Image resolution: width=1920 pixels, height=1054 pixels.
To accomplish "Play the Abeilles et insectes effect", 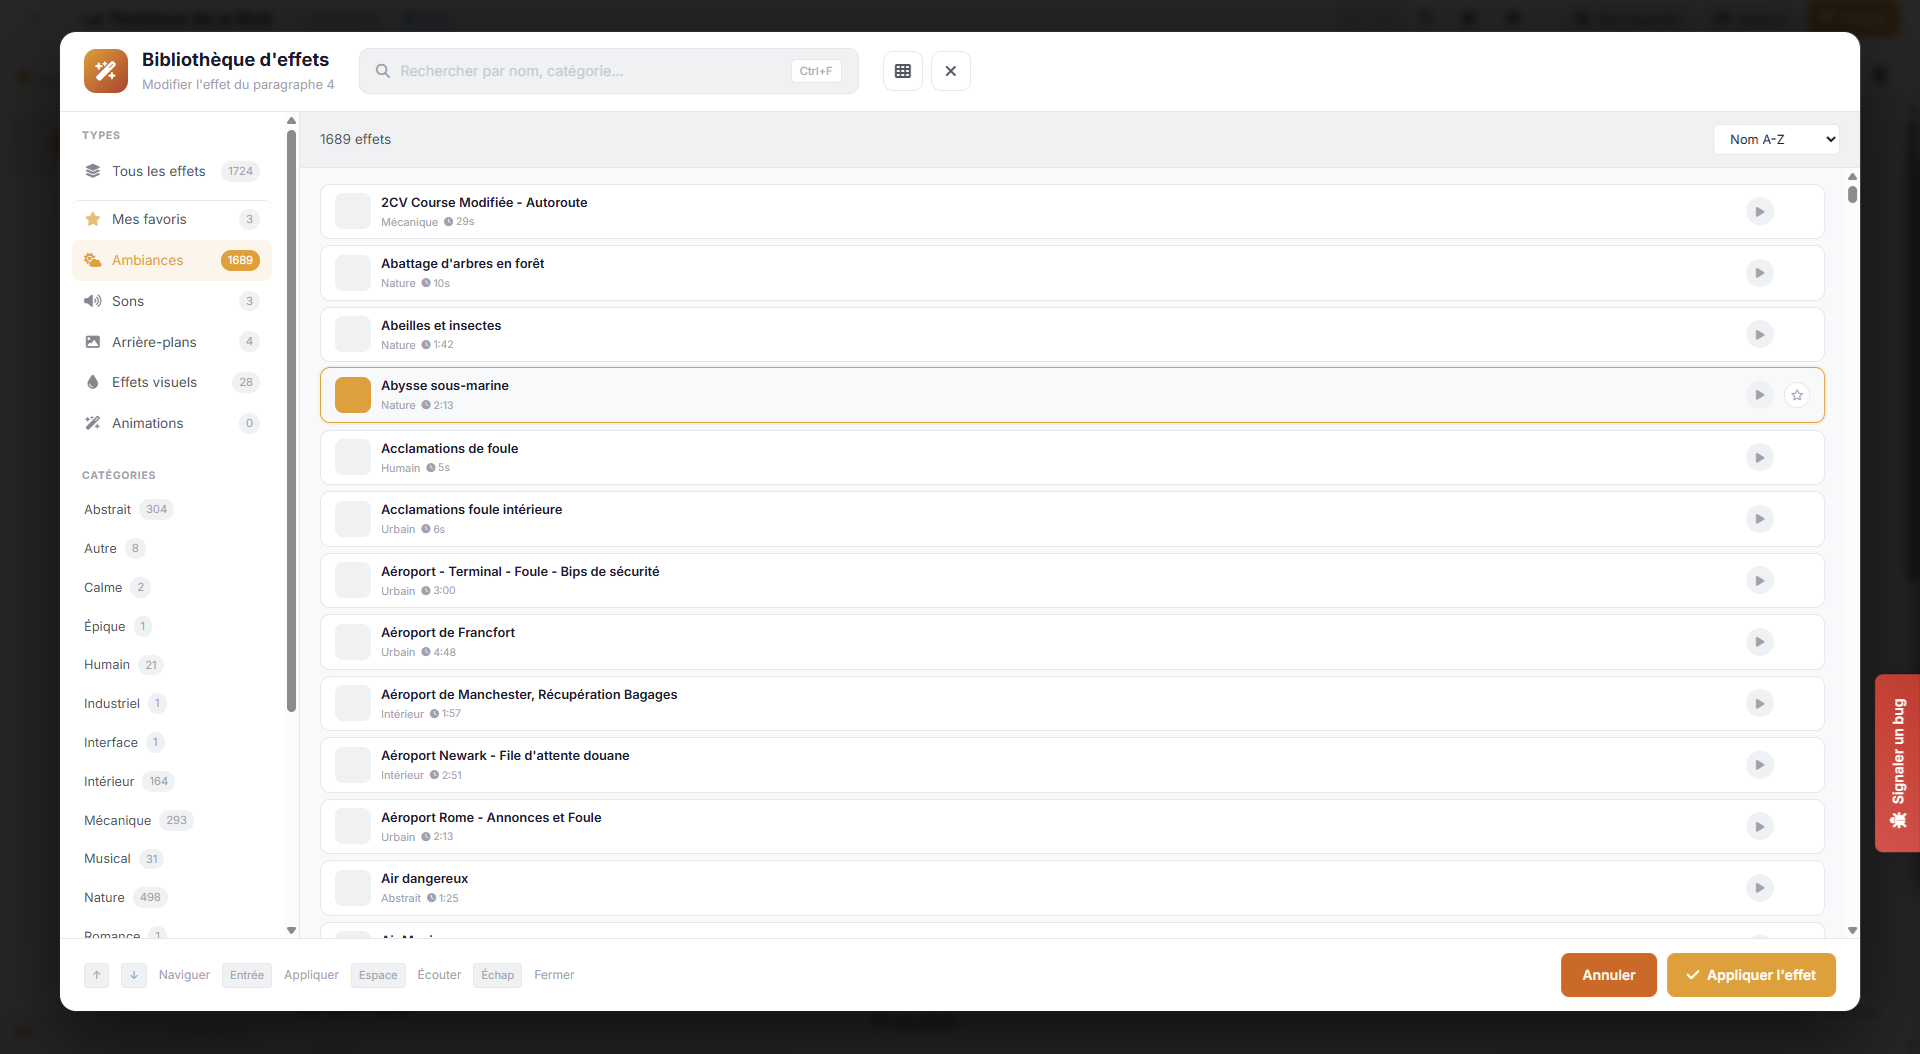I will coord(1759,335).
